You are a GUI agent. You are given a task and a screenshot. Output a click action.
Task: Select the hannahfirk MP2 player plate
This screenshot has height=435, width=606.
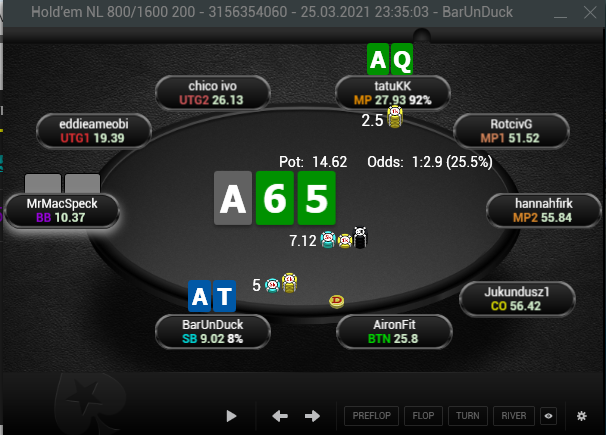click(x=543, y=211)
